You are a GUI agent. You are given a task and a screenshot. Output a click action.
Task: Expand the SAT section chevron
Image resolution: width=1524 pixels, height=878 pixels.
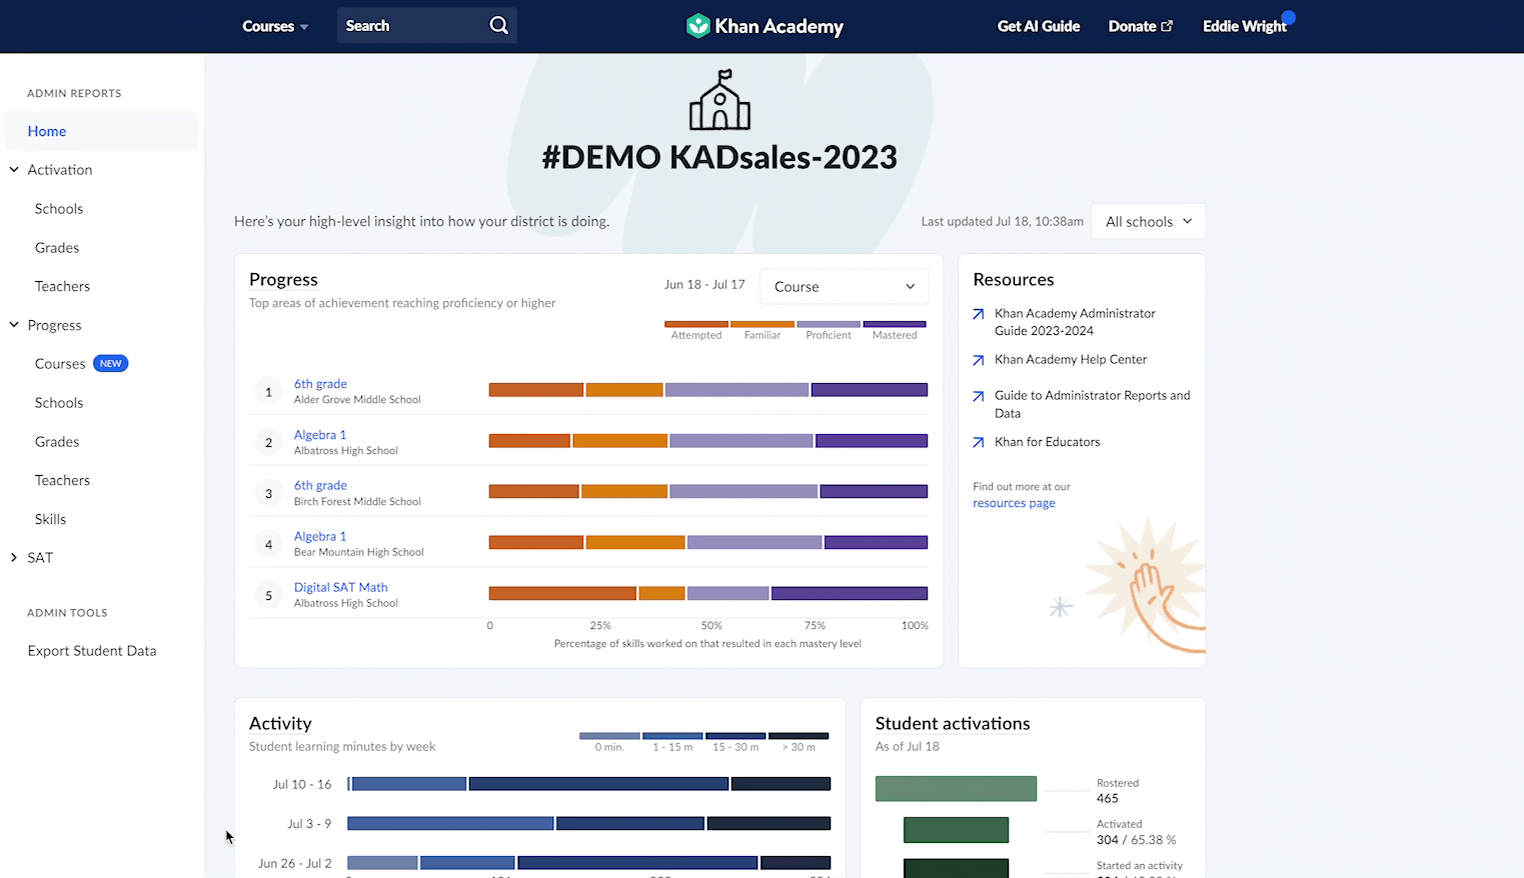pos(14,558)
